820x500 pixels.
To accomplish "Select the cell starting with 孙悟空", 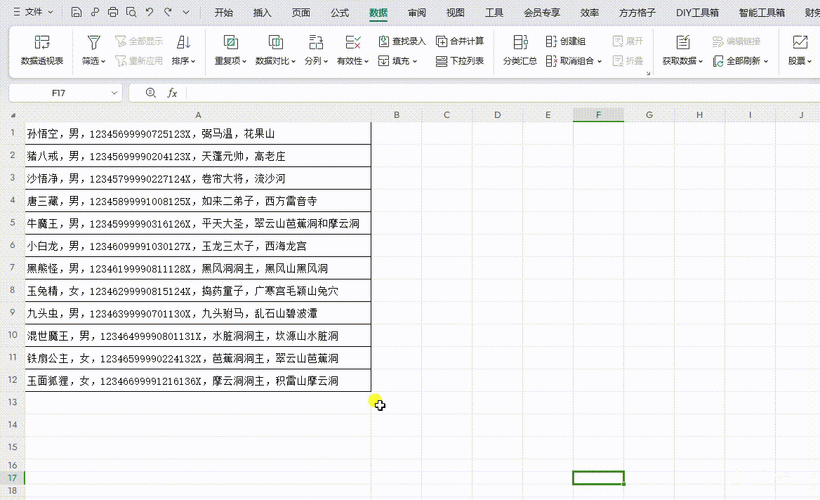I will click(198, 133).
